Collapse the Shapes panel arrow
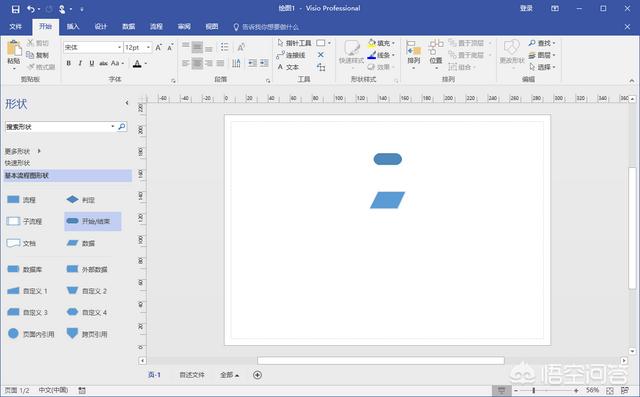 pyautogui.click(x=127, y=103)
